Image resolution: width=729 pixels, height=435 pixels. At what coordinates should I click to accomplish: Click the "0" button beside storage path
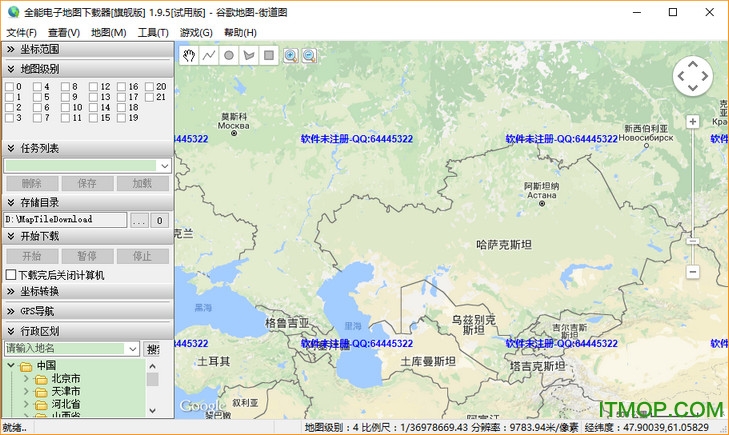(159, 221)
